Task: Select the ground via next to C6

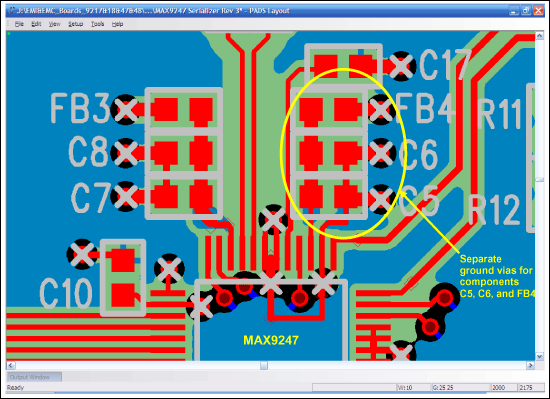Action: pyautogui.click(x=382, y=153)
